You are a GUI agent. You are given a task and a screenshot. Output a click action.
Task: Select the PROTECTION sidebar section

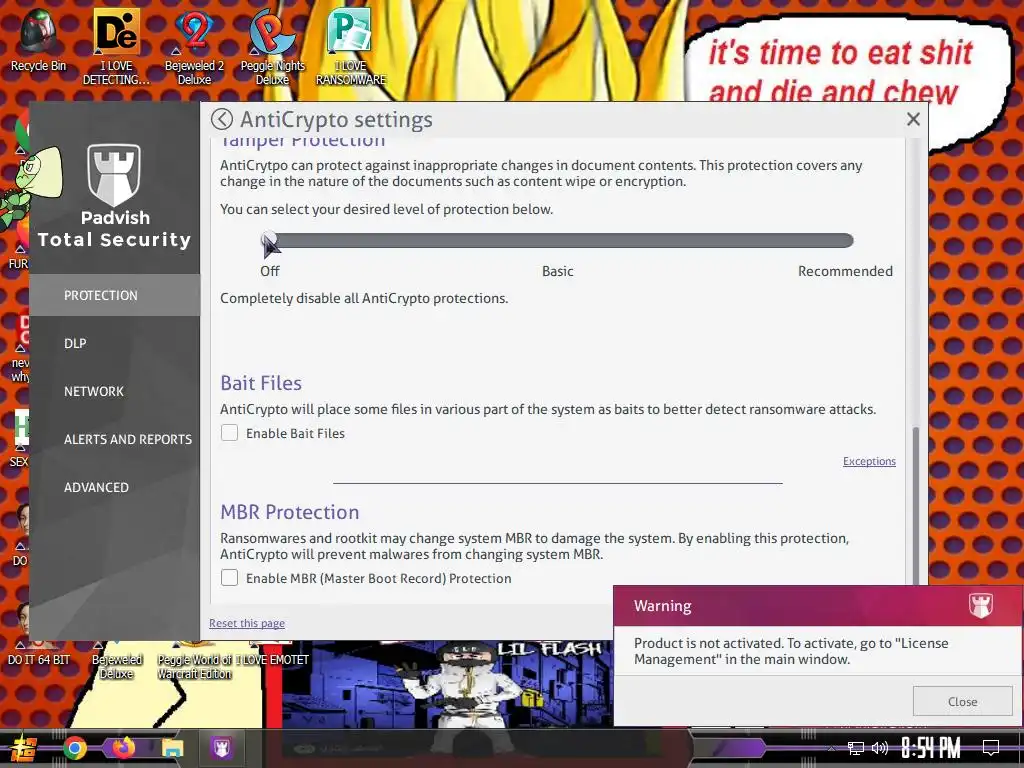tap(114, 295)
